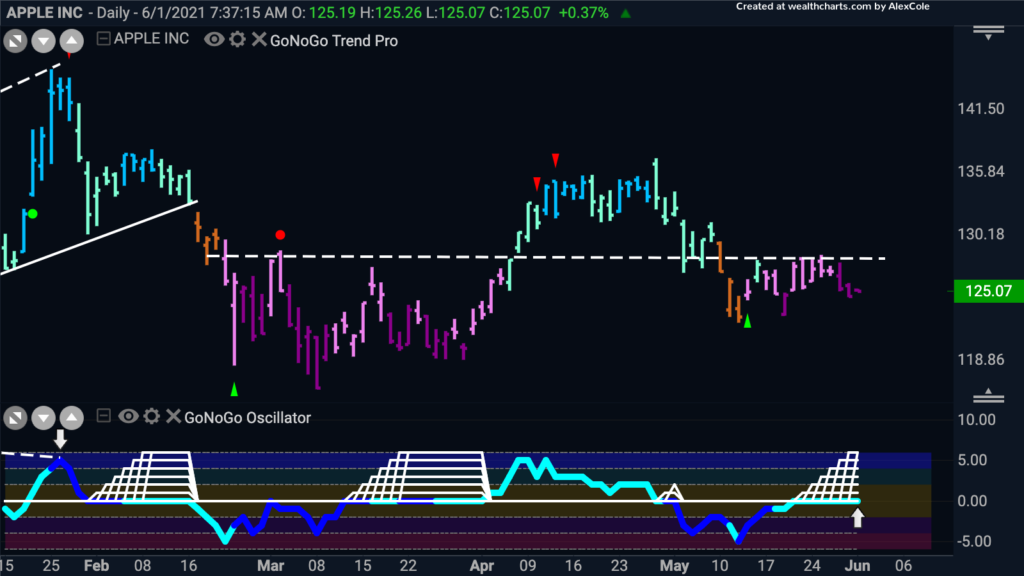
Task: Click the green up-triangle below mid-May low
Action: point(748,321)
